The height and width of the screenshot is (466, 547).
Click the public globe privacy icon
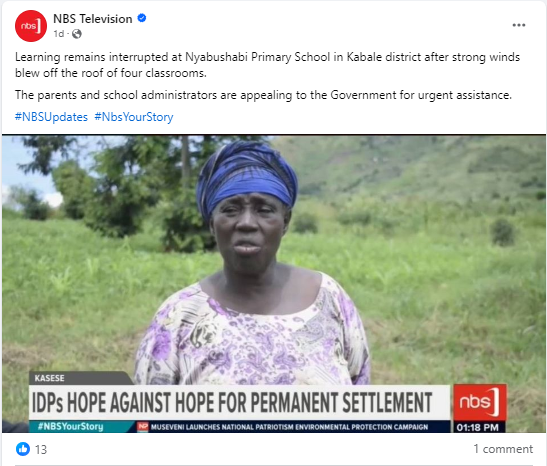coord(77,34)
